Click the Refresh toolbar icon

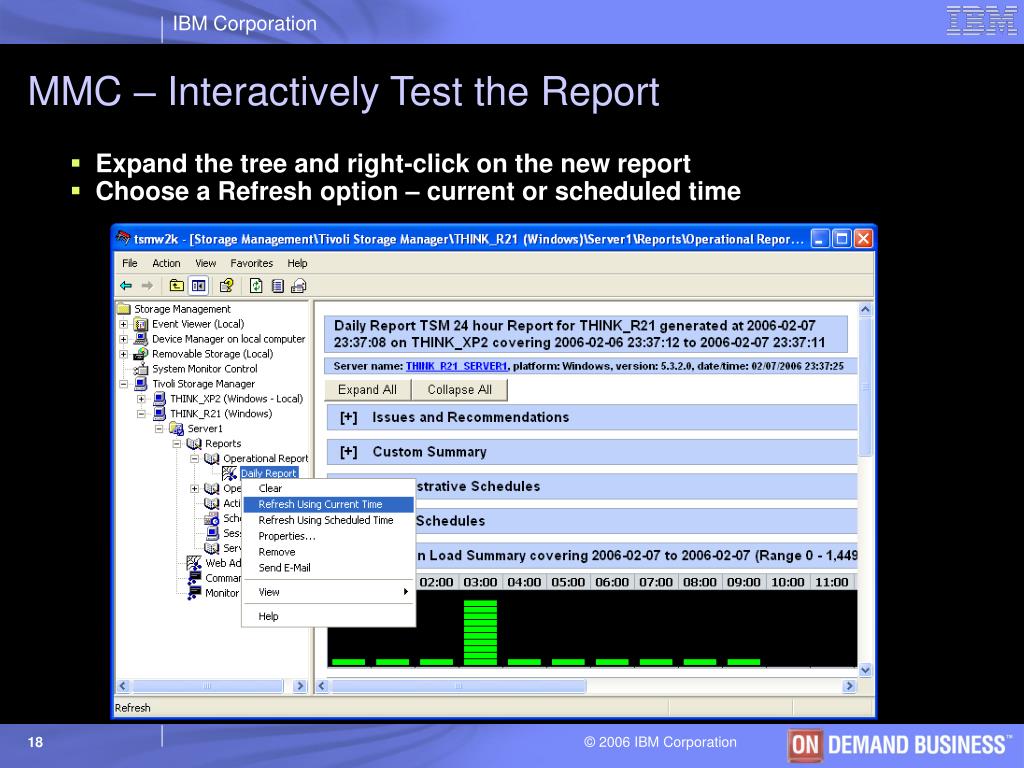tap(256, 285)
